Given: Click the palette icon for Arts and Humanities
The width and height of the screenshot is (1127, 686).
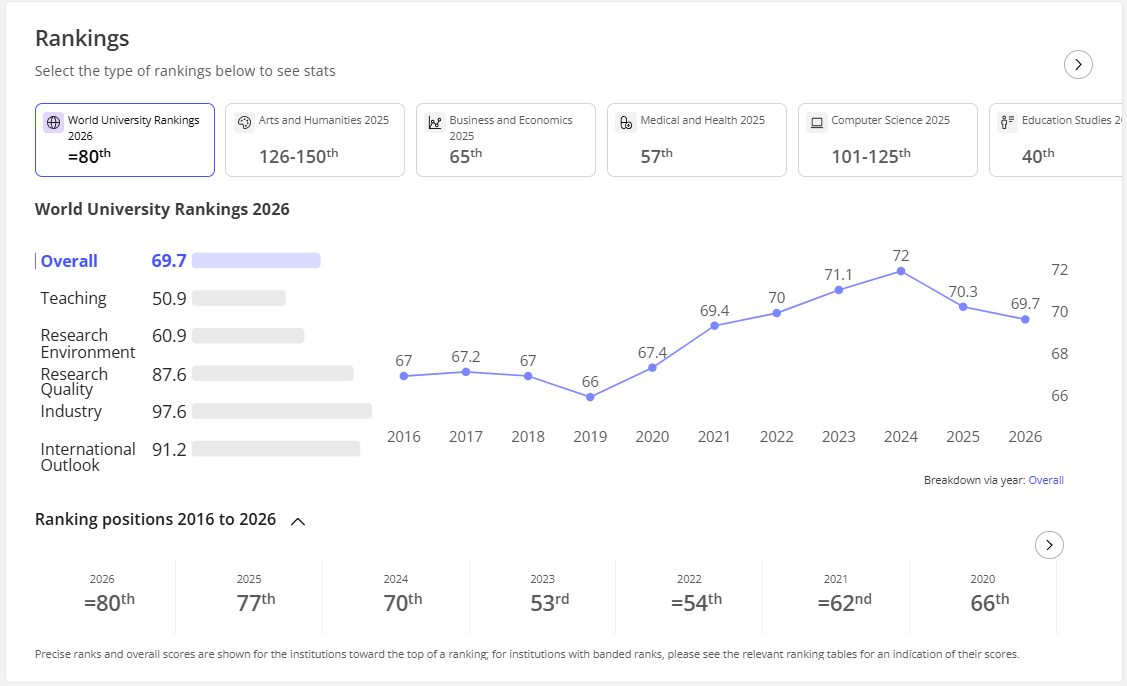Looking at the screenshot, I should (244, 122).
